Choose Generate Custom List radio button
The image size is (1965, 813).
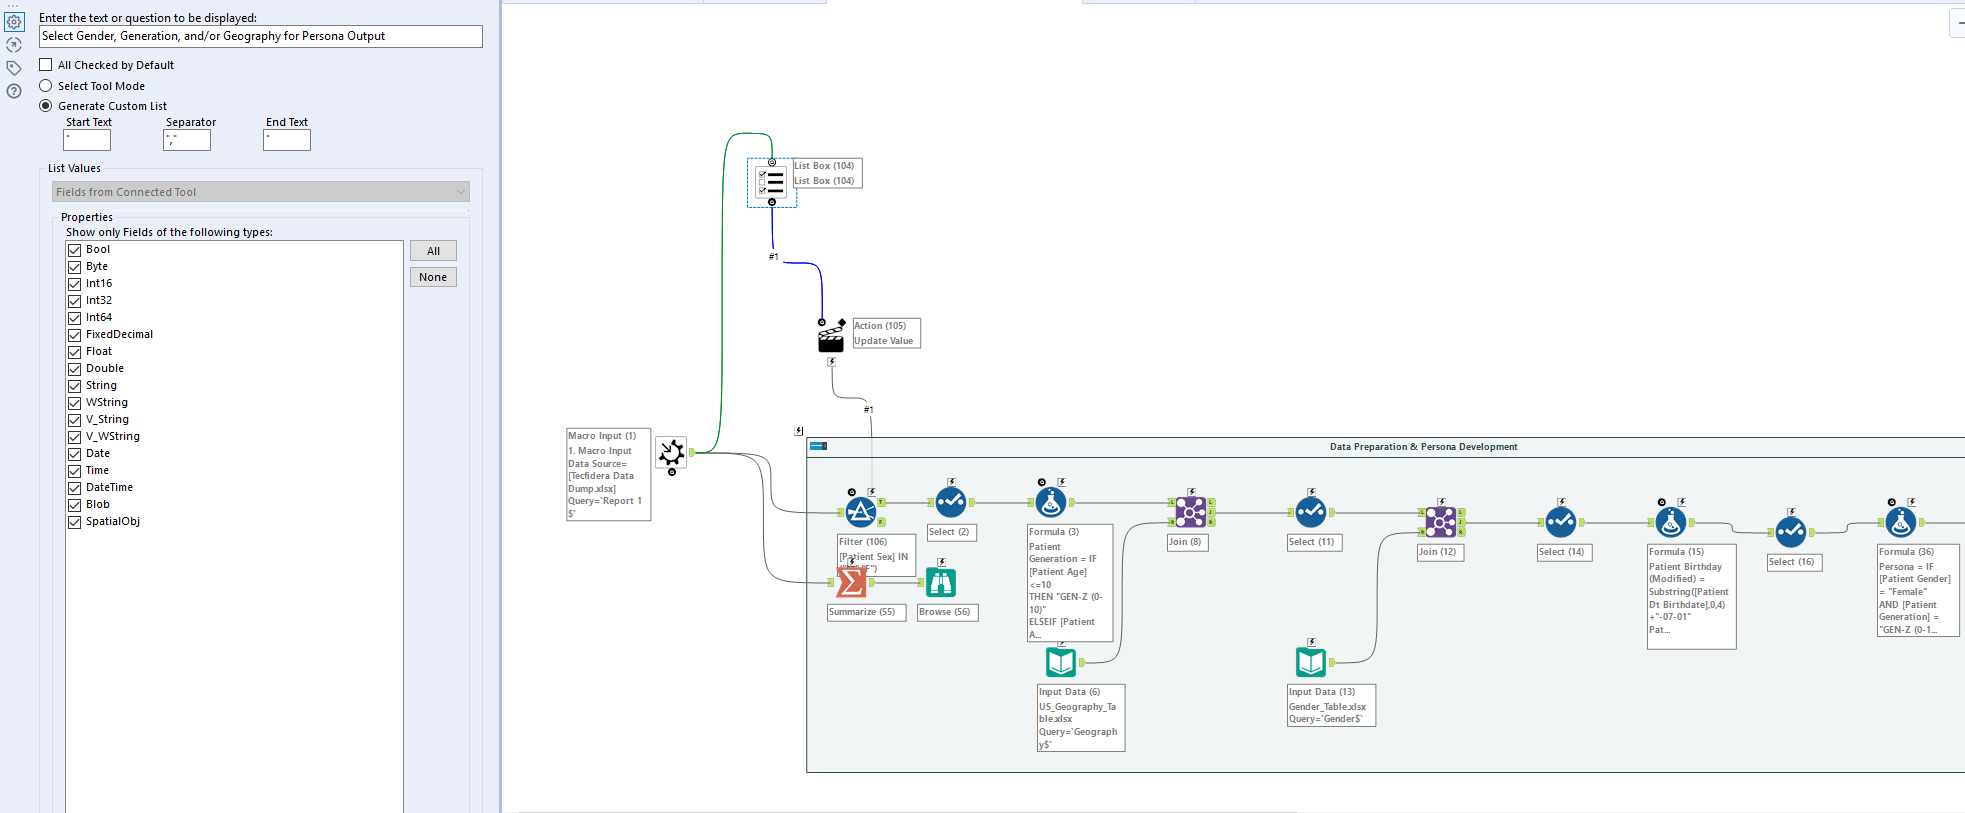[x=46, y=106]
